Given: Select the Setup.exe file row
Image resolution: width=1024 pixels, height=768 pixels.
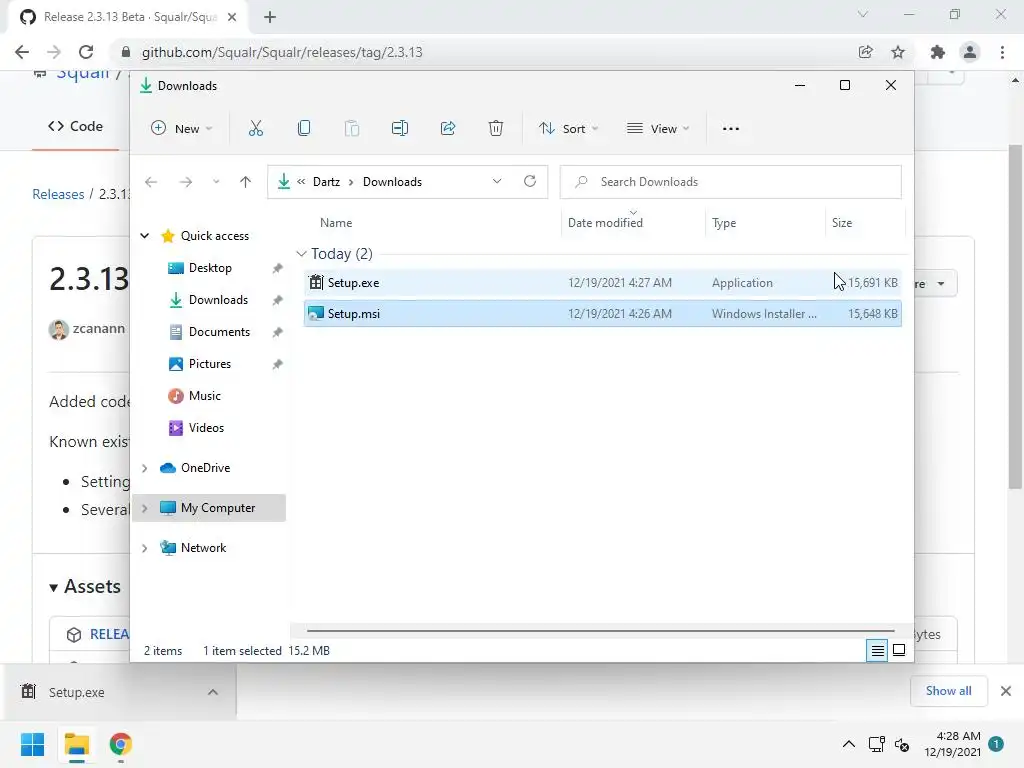Looking at the screenshot, I should point(603,283).
